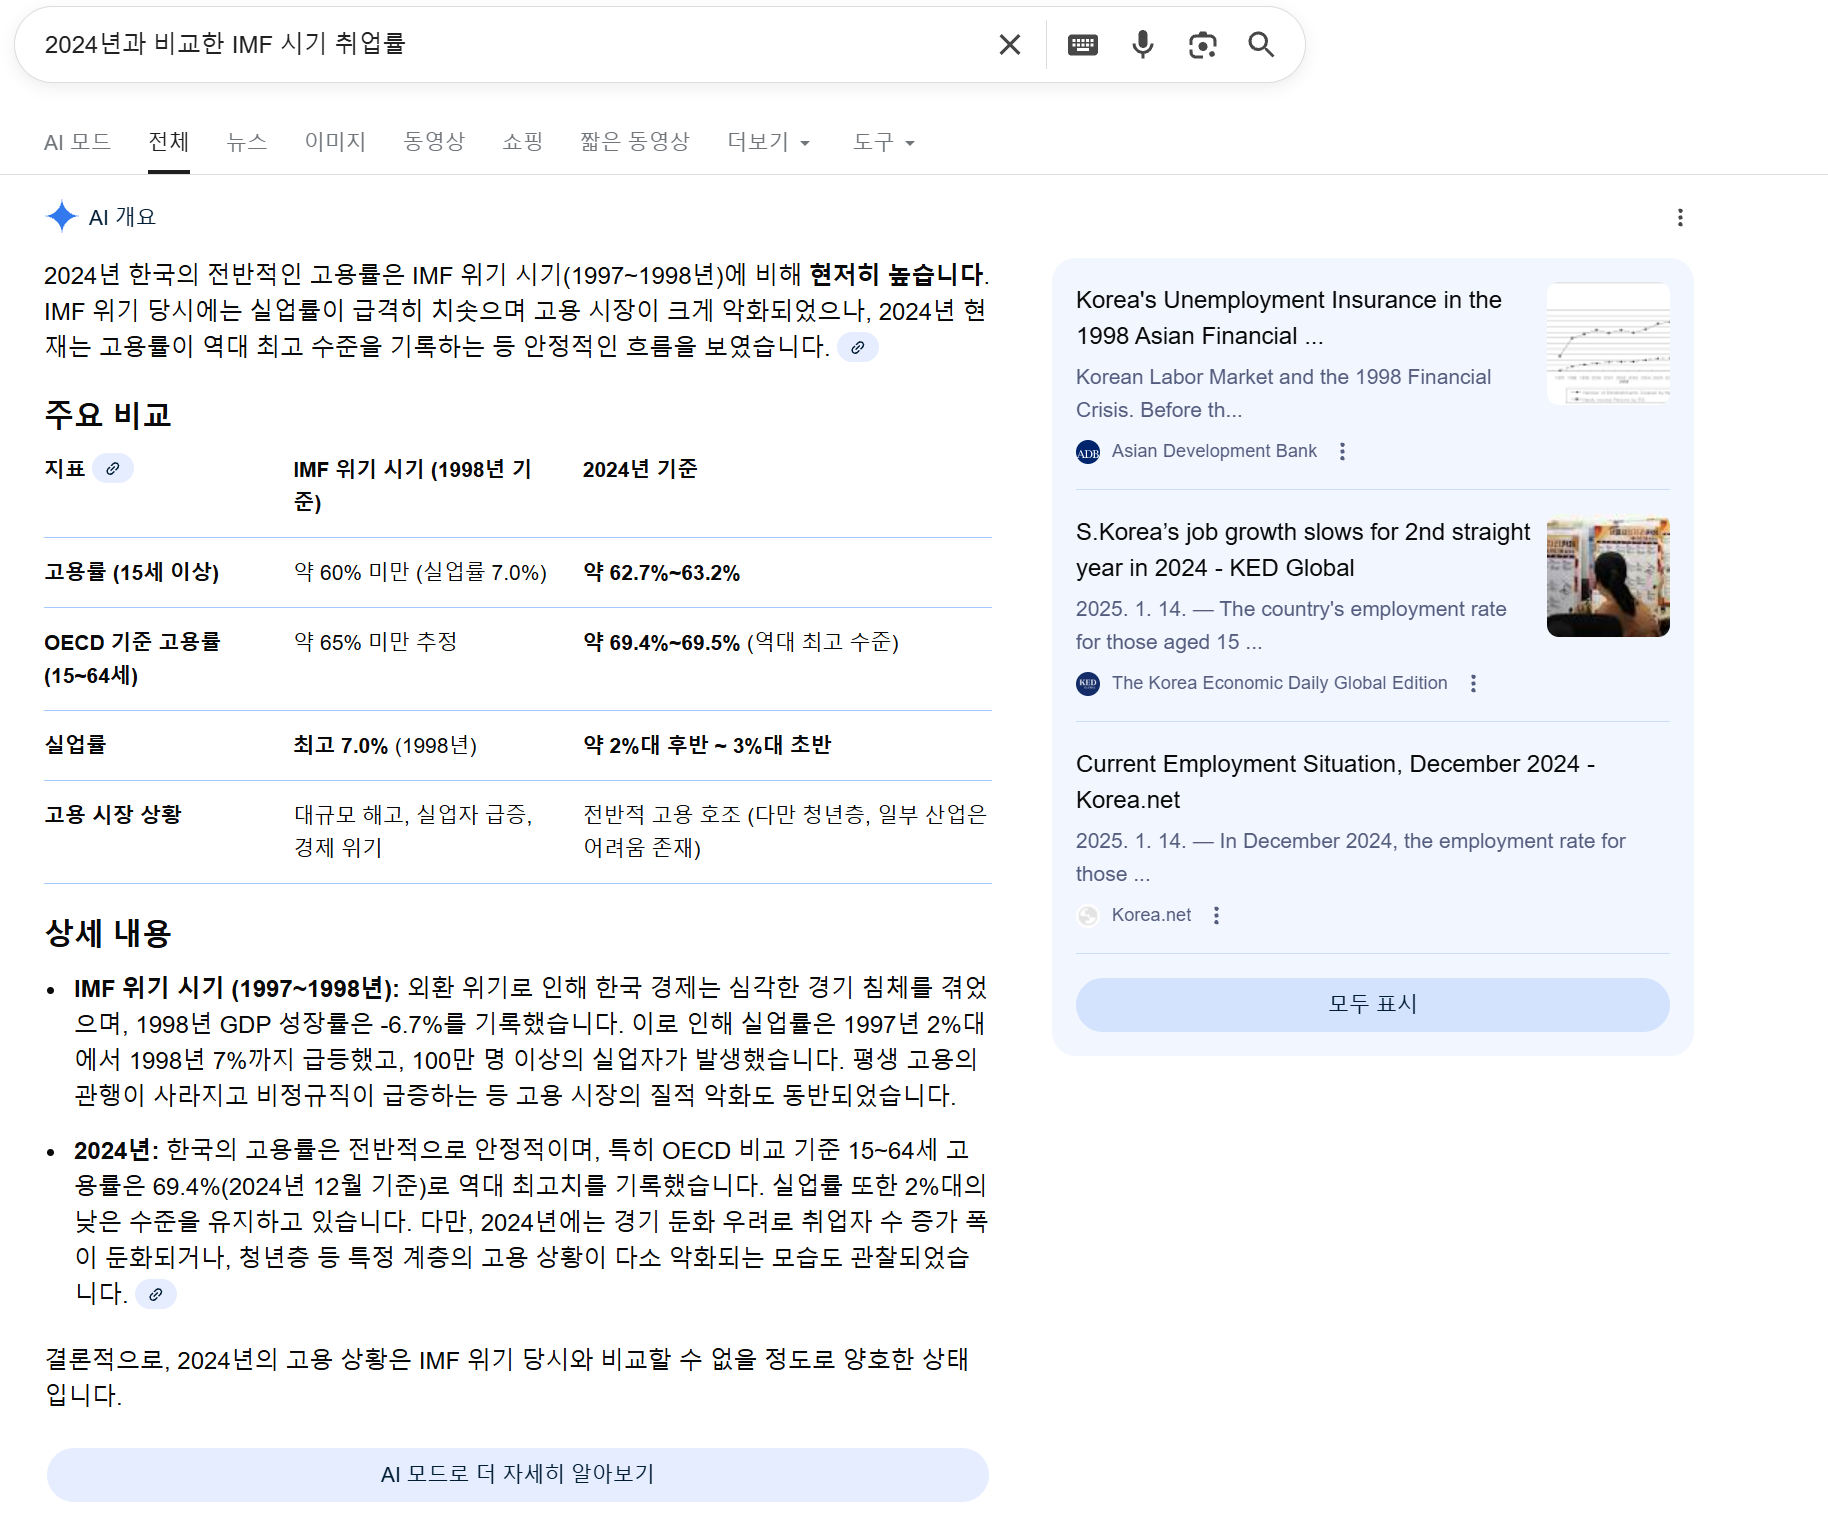Click the 모두 표시 button

[1372, 1004]
